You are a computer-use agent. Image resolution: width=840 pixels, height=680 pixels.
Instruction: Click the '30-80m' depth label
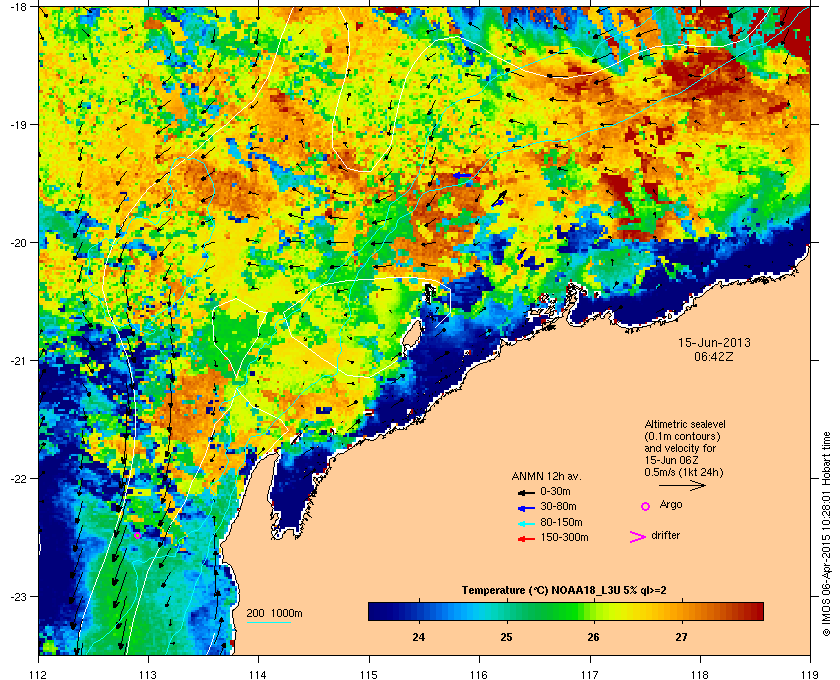pos(558,506)
